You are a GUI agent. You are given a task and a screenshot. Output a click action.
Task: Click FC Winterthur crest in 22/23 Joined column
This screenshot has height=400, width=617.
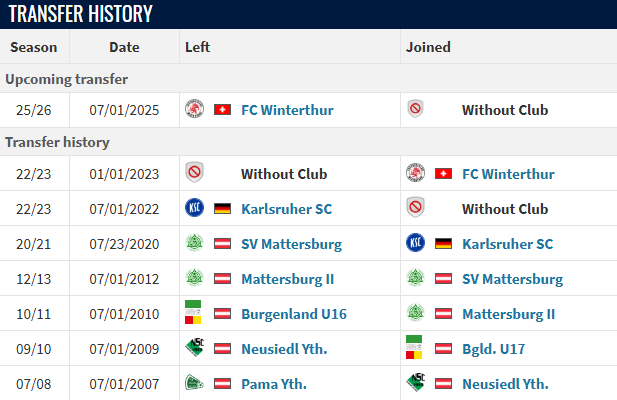[x=416, y=173]
